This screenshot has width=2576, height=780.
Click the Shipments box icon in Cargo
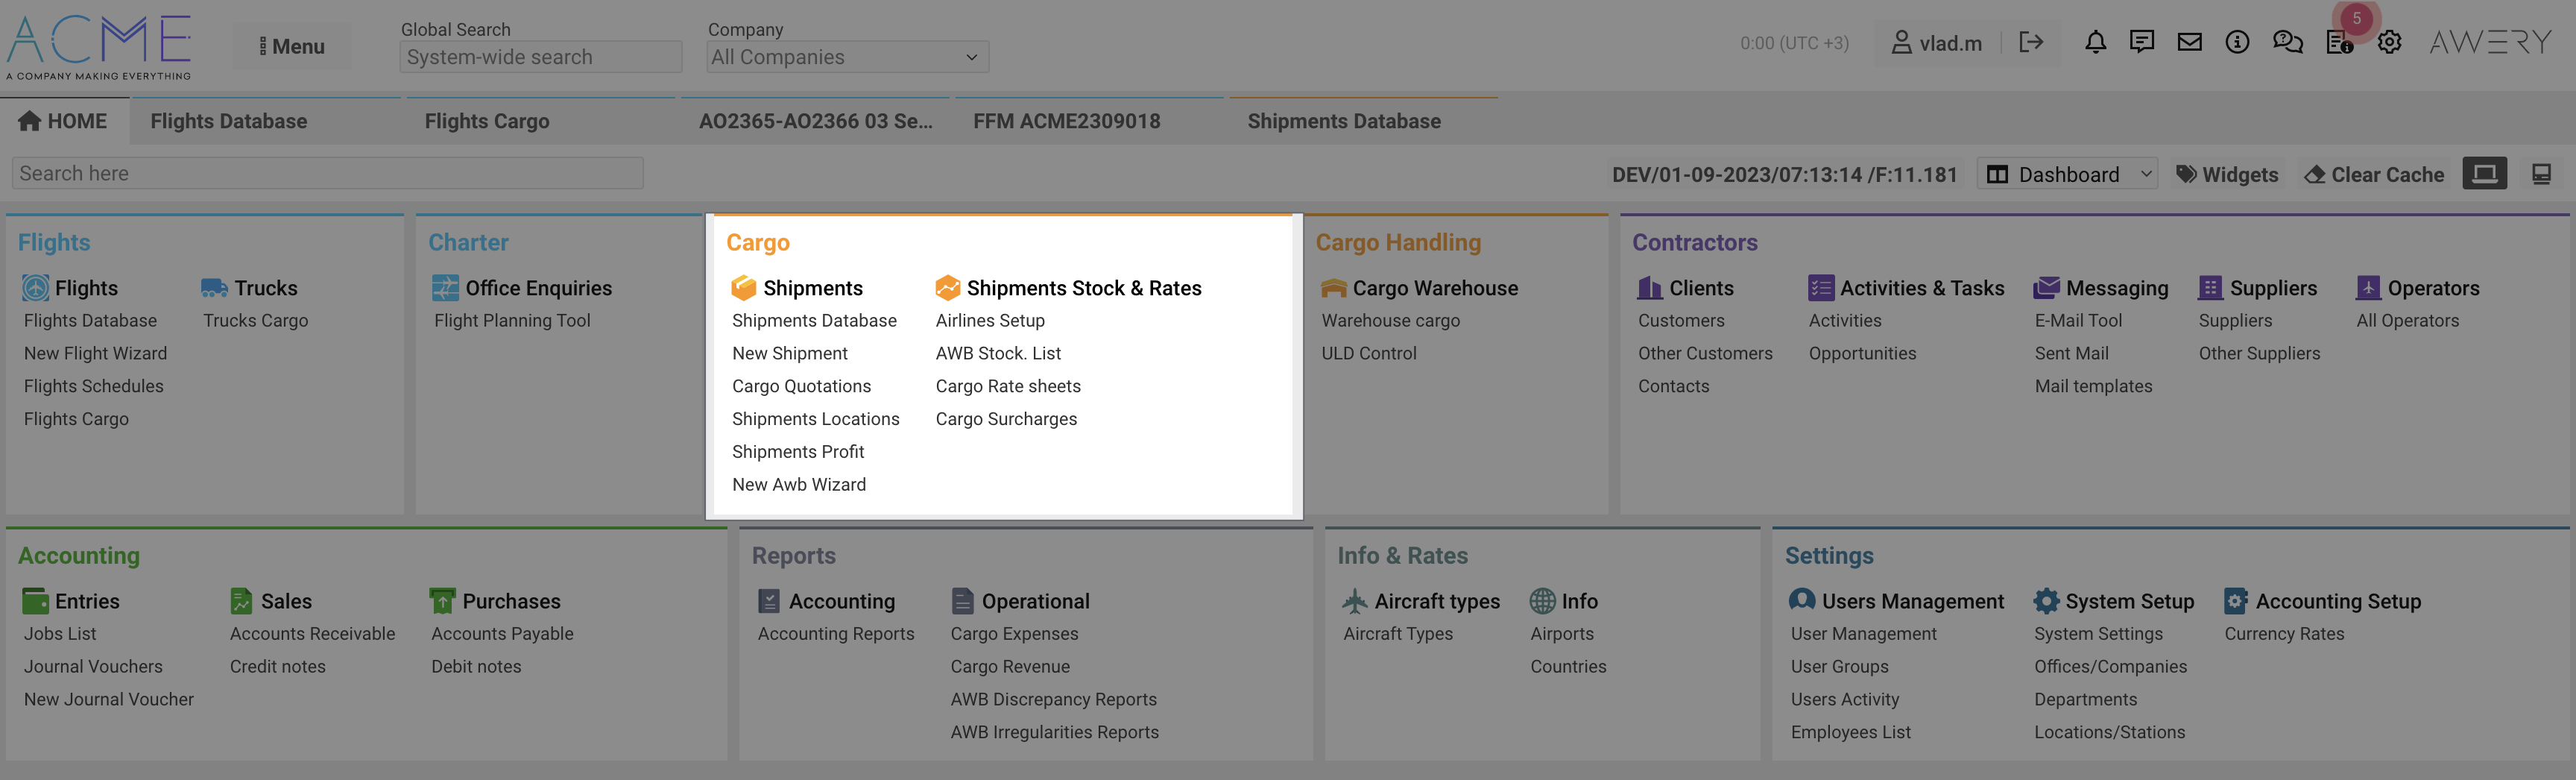(743, 288)
